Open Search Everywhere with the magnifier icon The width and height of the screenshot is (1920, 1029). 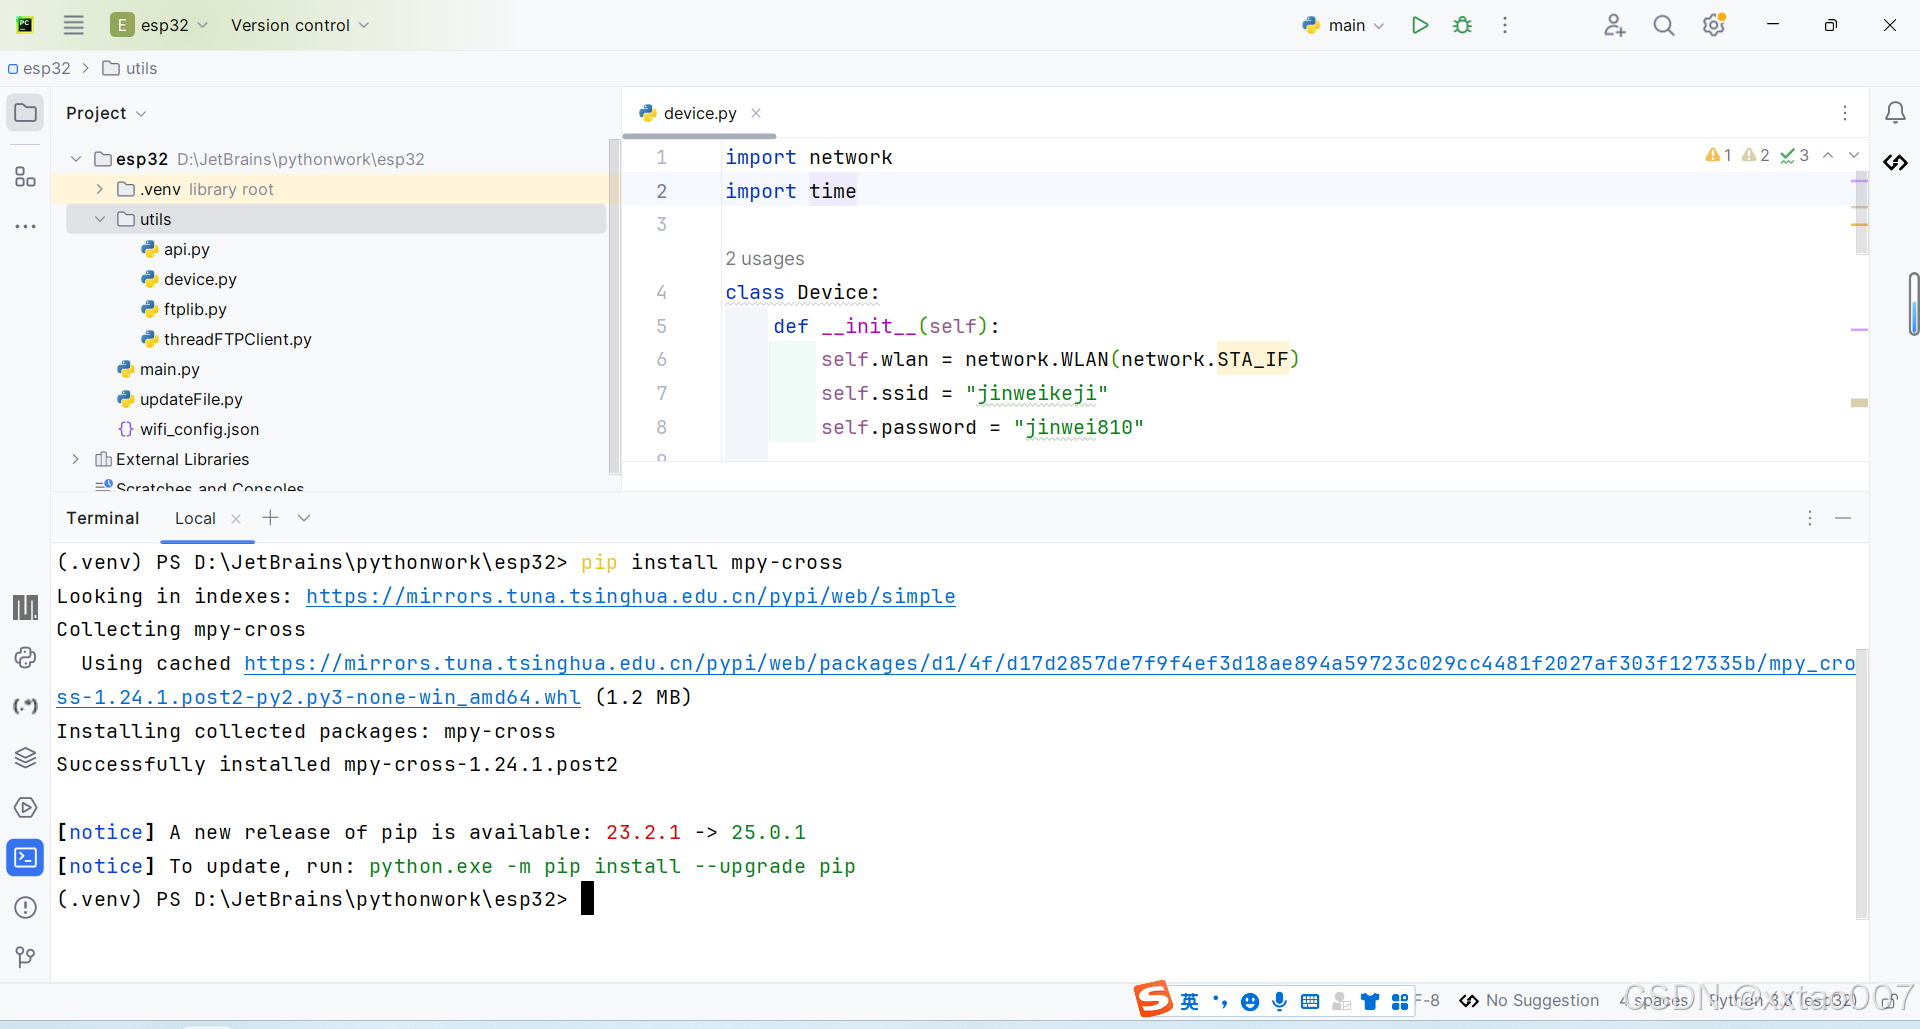[x=1663, y=25]
